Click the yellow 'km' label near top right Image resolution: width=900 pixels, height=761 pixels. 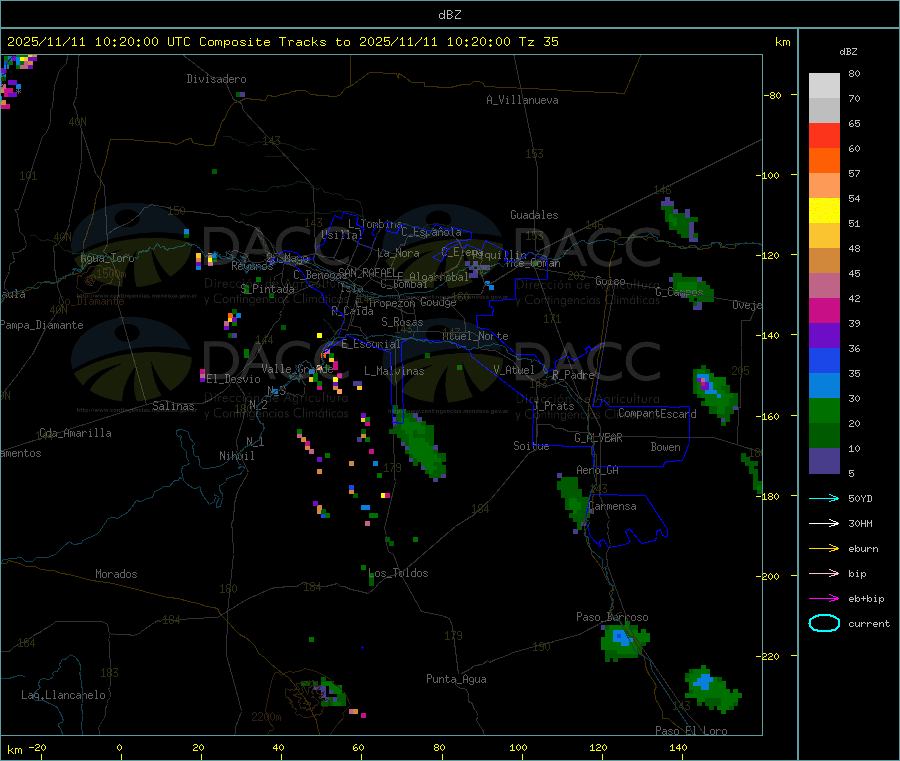click(x=782, y=42)
